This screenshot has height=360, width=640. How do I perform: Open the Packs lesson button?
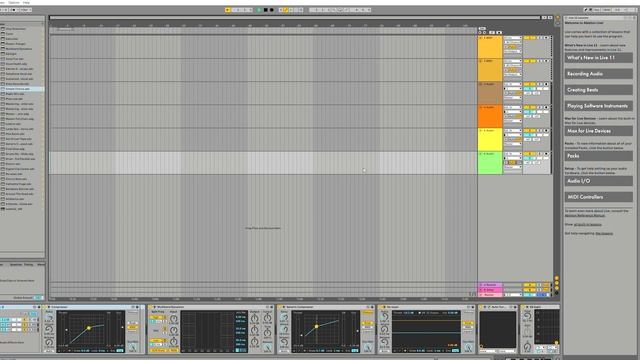598,156
